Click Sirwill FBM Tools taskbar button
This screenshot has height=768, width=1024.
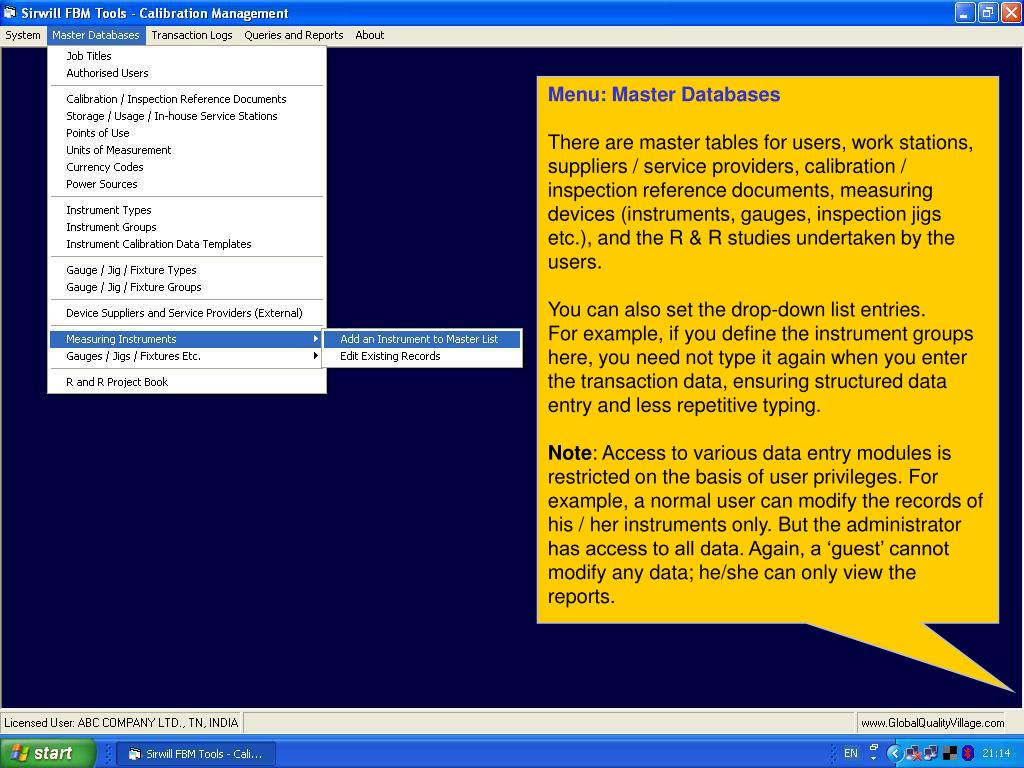197,754
